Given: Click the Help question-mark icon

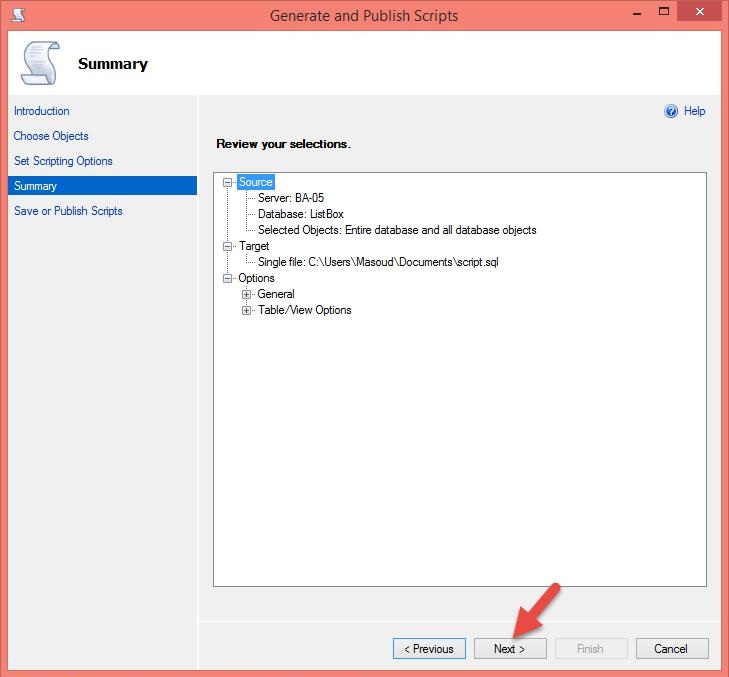Looking at the screenshot, I should [671, 111].
